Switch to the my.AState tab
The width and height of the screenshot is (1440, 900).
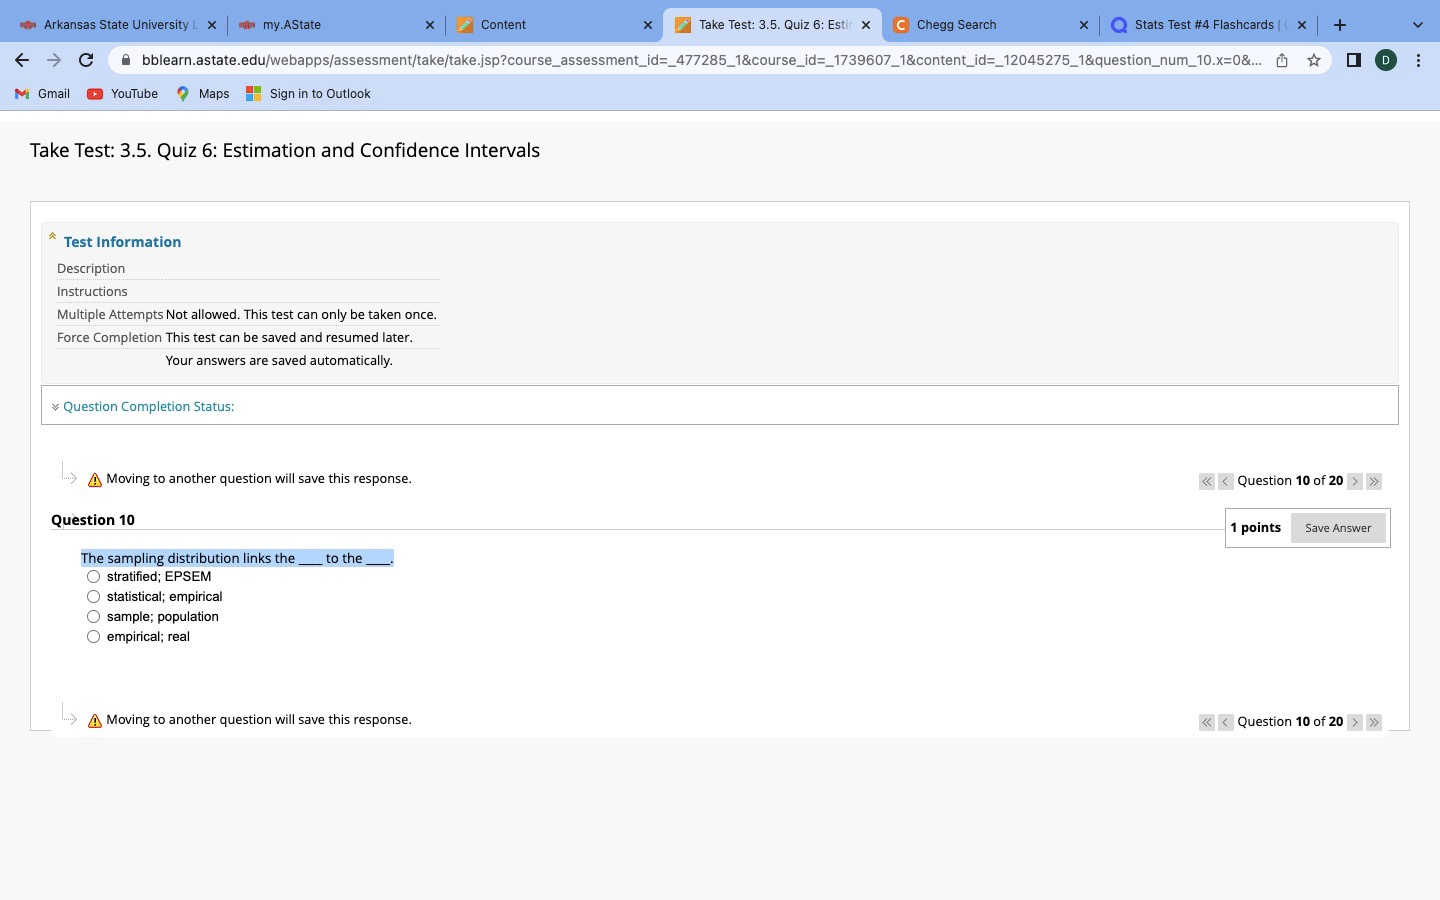pos(336,25)
